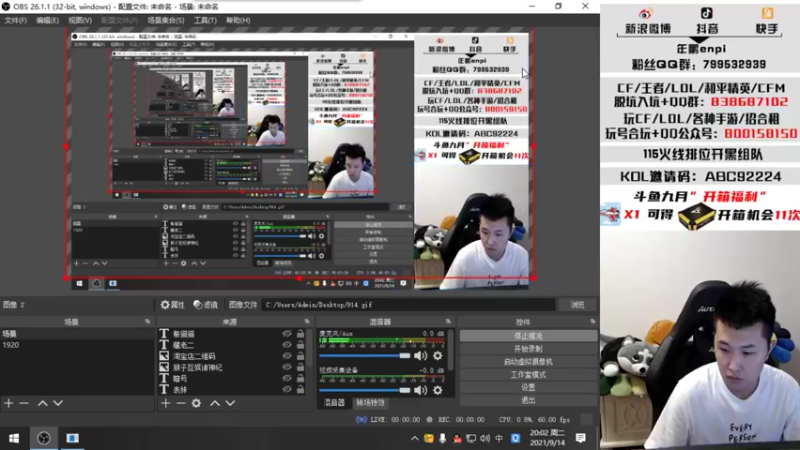Undock the 混音器 panel using its header icon

point(448,321)
